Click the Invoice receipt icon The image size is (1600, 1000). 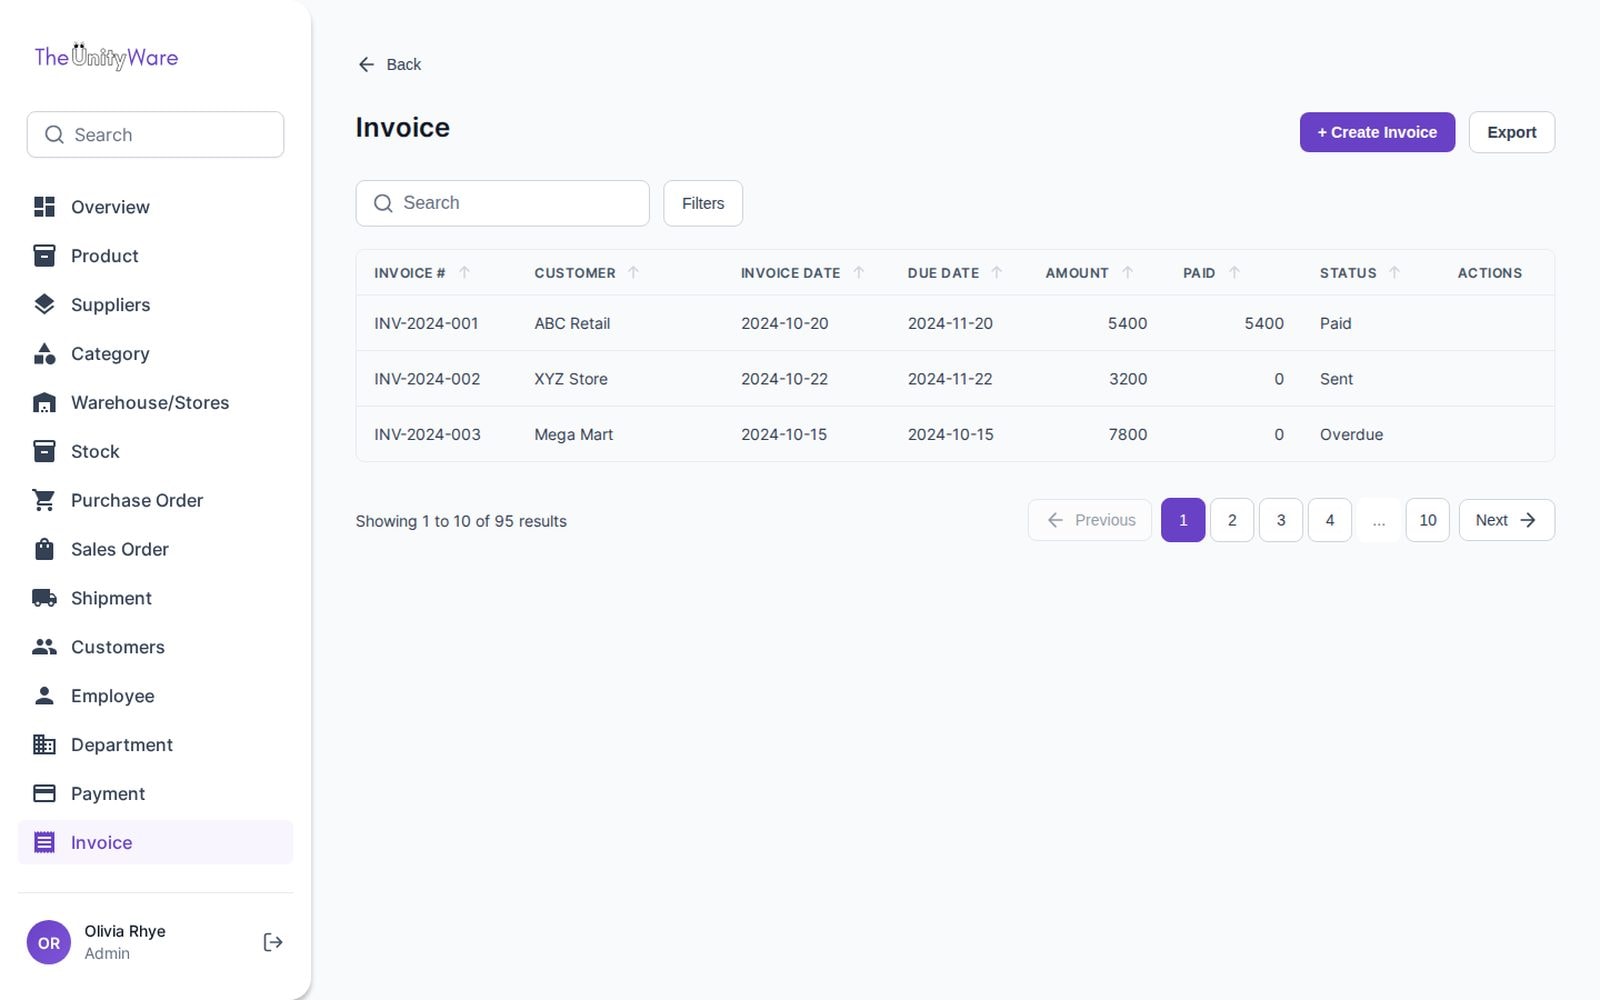coord(44,843)
